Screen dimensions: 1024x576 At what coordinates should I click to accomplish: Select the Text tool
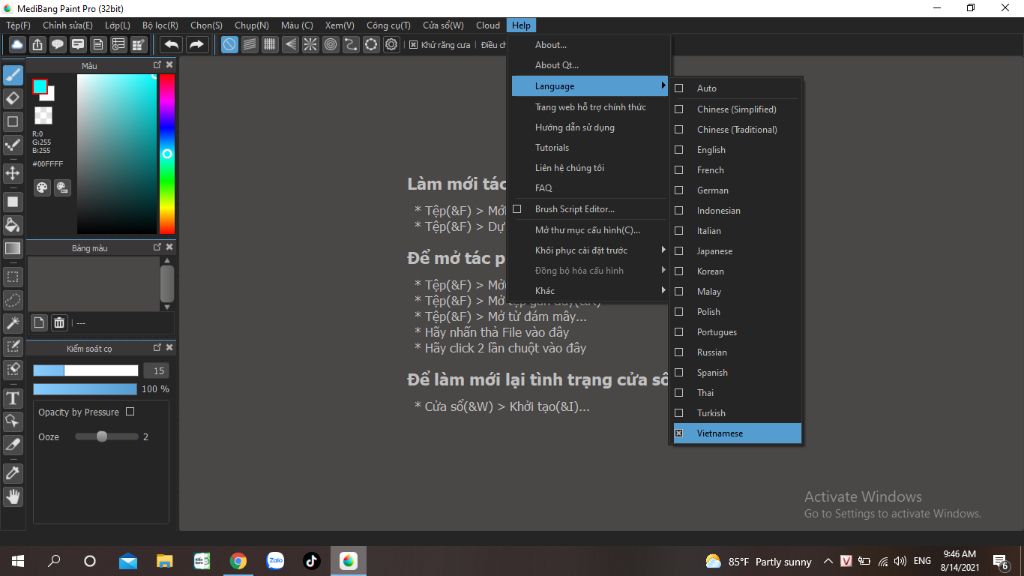[x=12, y=398]
